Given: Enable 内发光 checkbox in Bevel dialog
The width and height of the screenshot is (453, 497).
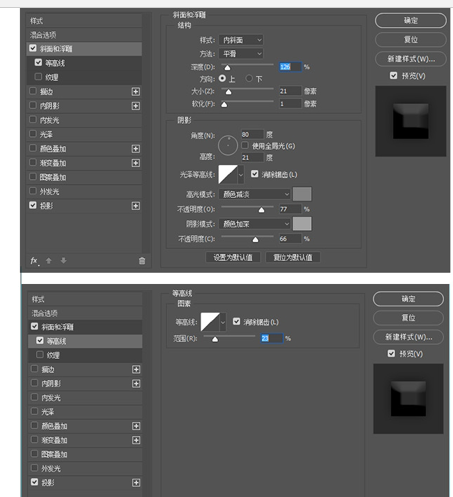Looking at the screenshot, I should point(33,120).
